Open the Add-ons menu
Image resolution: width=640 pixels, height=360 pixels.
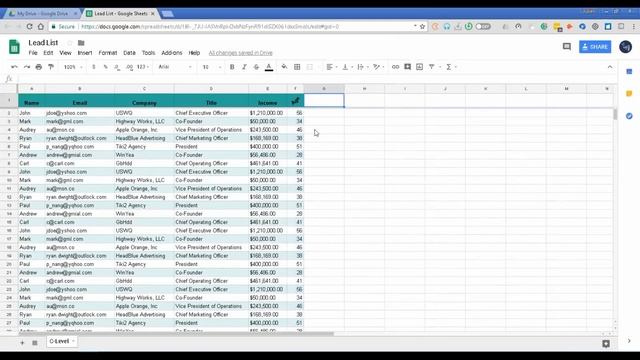[172, 53]
